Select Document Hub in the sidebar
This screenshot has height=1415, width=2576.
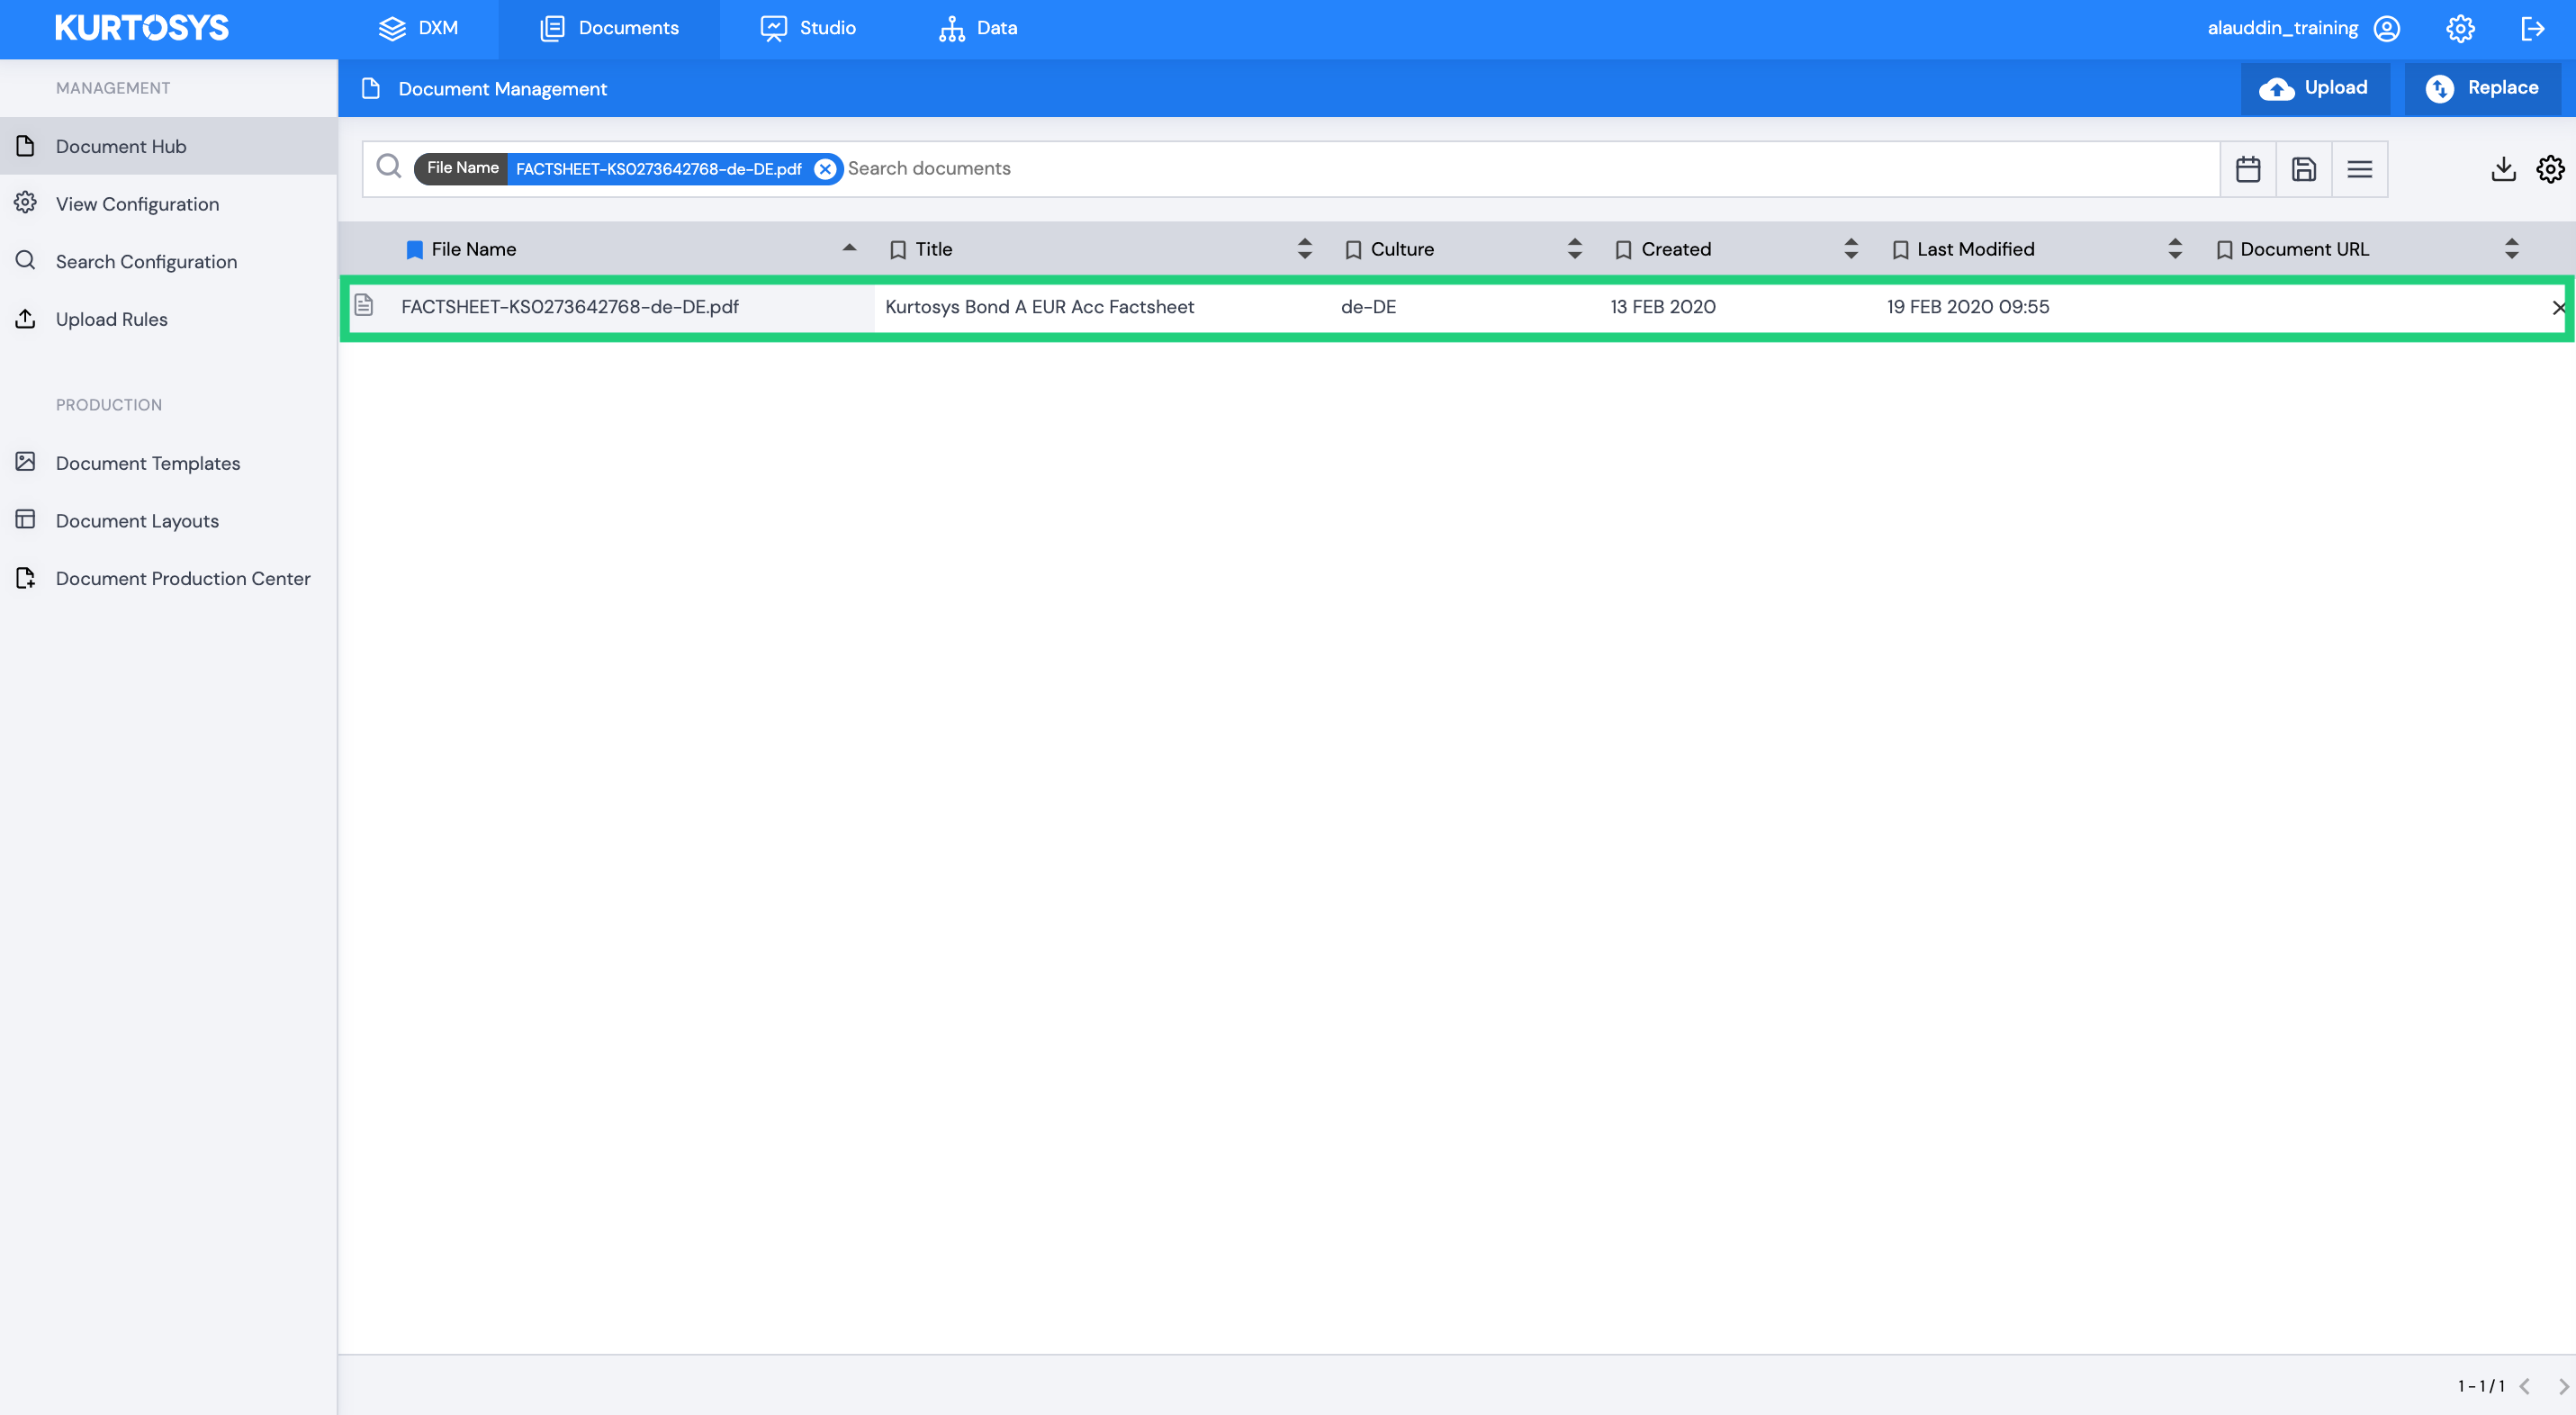point(168,146)
